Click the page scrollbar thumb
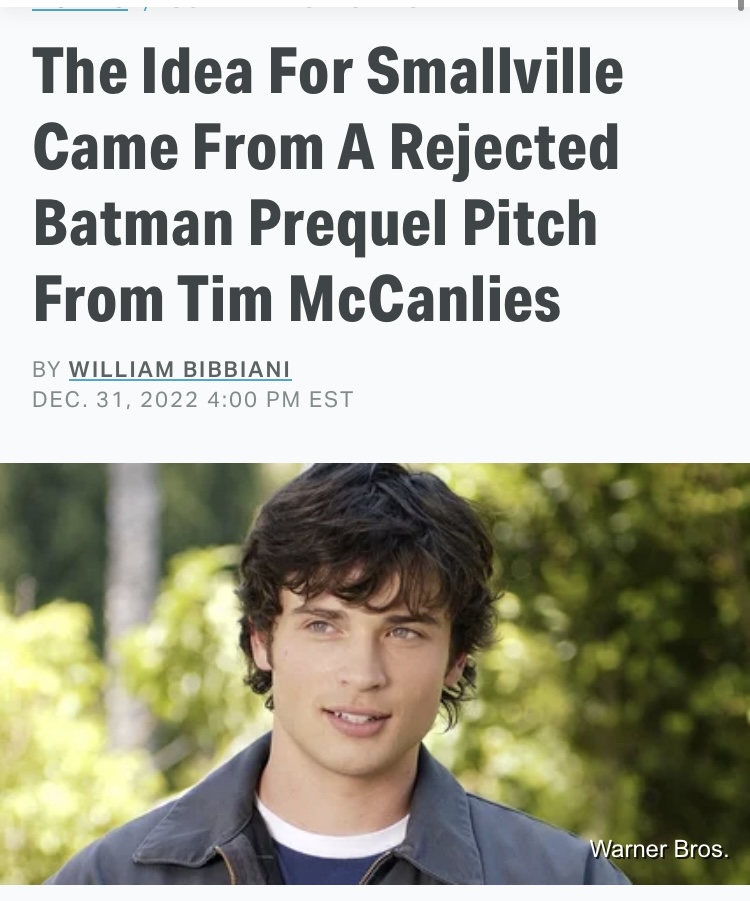Screen dimensions: 750x901 (x=741, y=5)
